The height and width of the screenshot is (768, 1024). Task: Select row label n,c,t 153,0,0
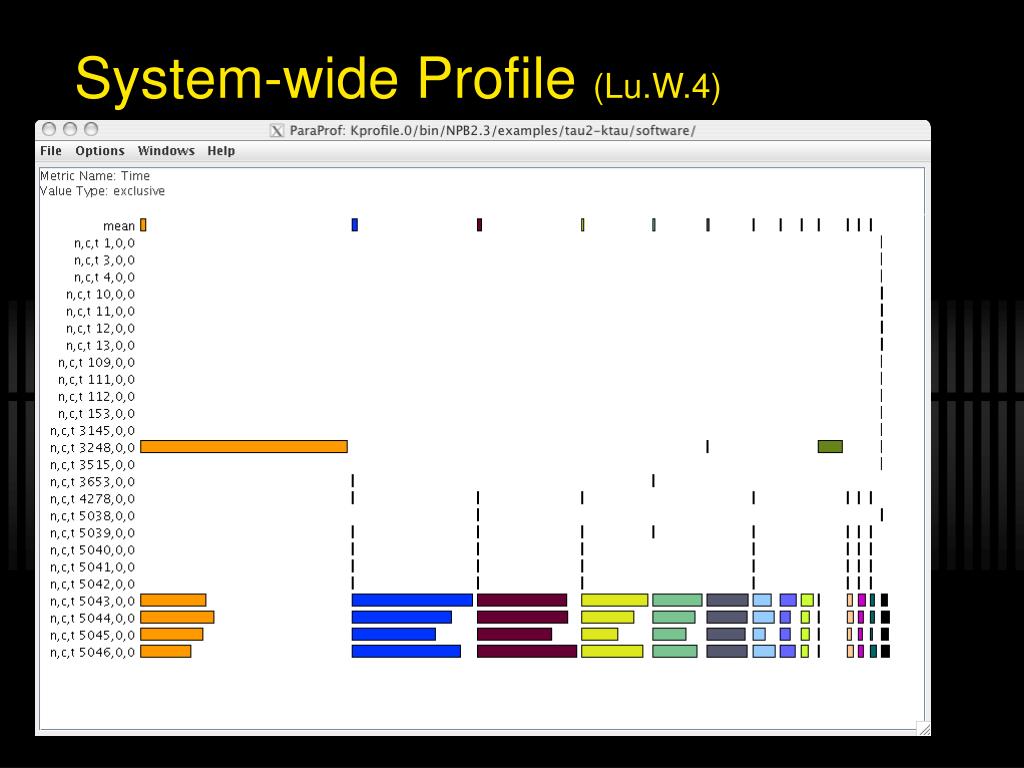pos(97,413)
